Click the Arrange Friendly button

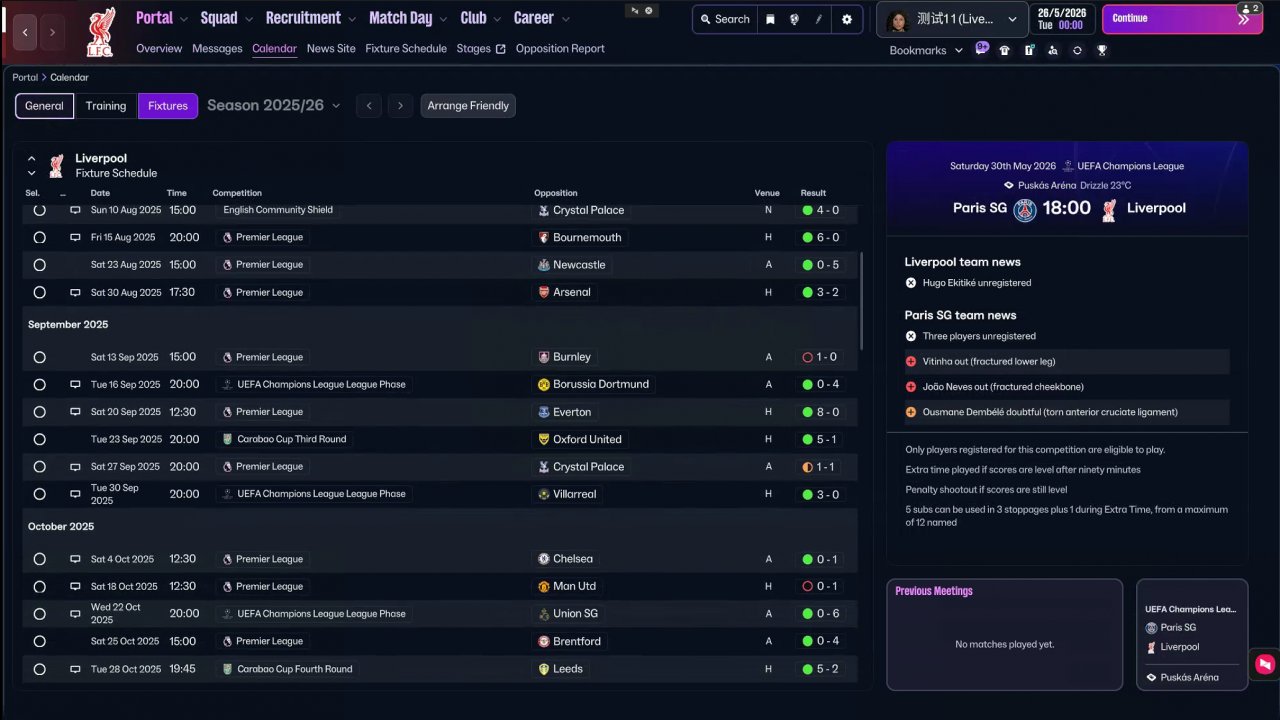(468, 106)
